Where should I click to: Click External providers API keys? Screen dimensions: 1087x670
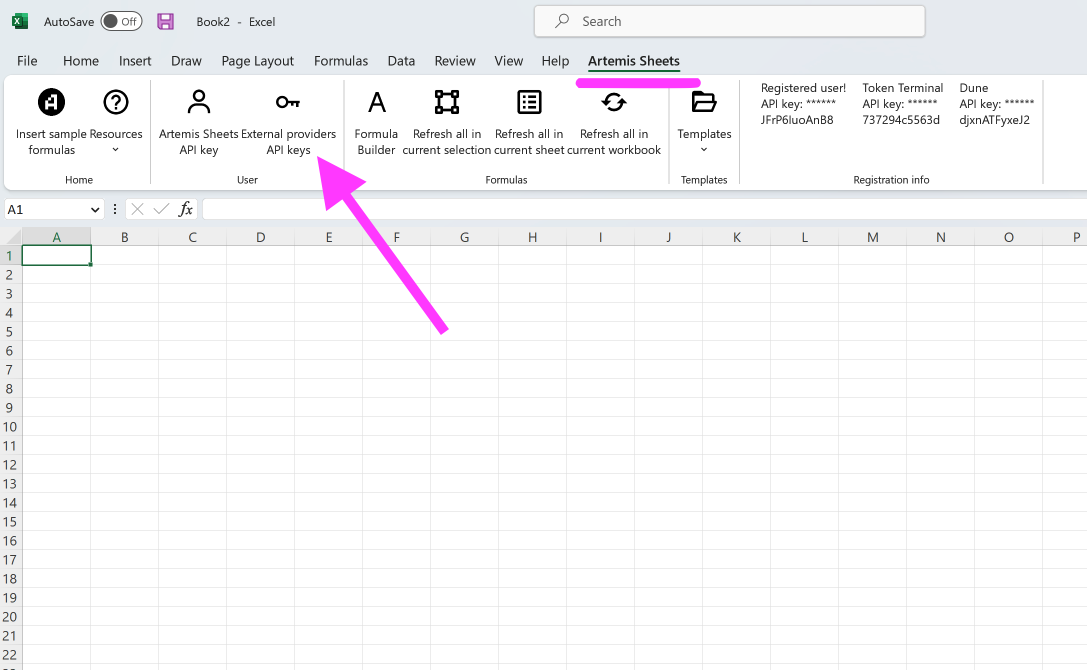(288, 121)
